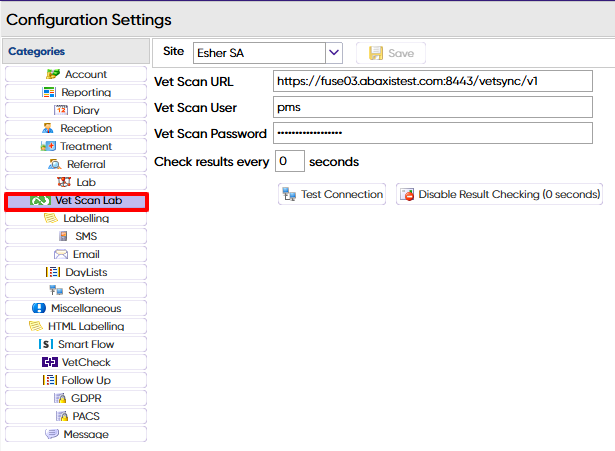Click the Vet Scan Password label
The width and height of the screenshot is (615, 451).
[x=210, y=134]
